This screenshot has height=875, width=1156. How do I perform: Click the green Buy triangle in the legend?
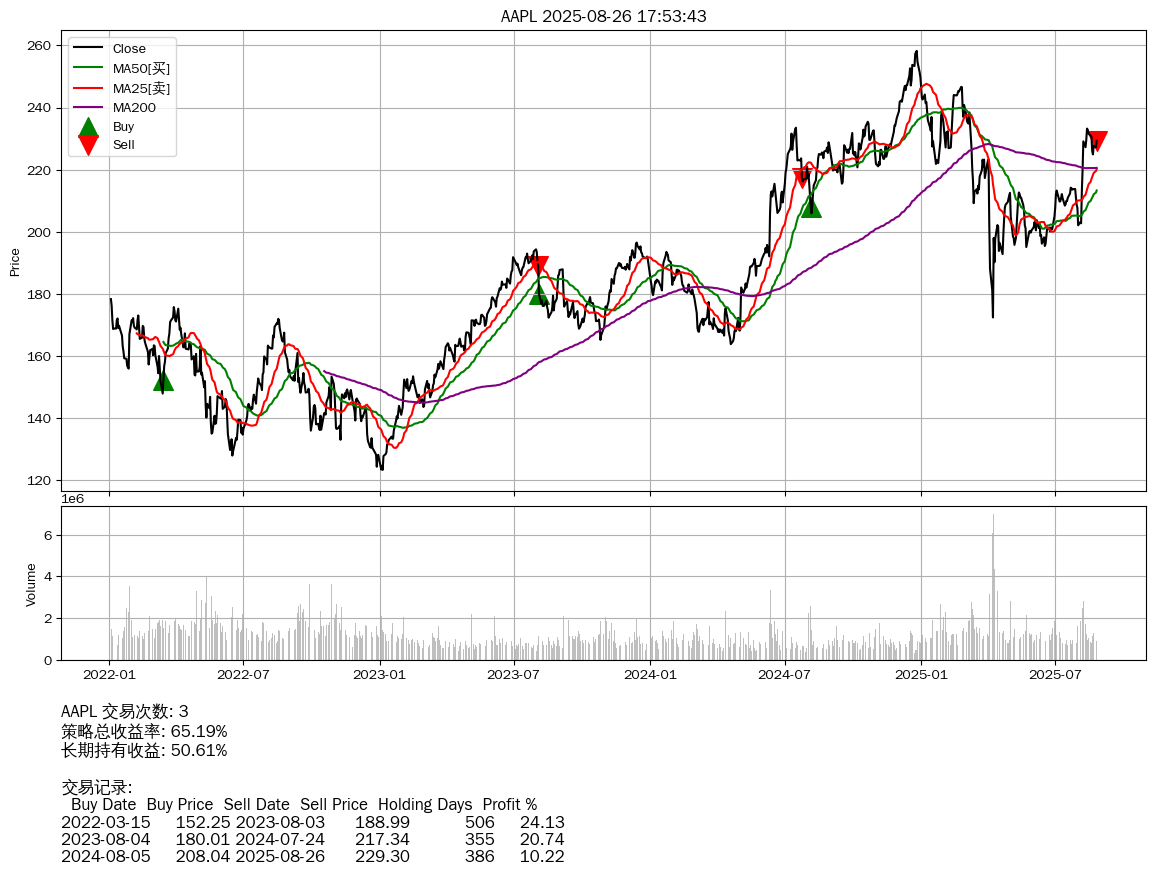pyautogui.click(x=89, y=127)
